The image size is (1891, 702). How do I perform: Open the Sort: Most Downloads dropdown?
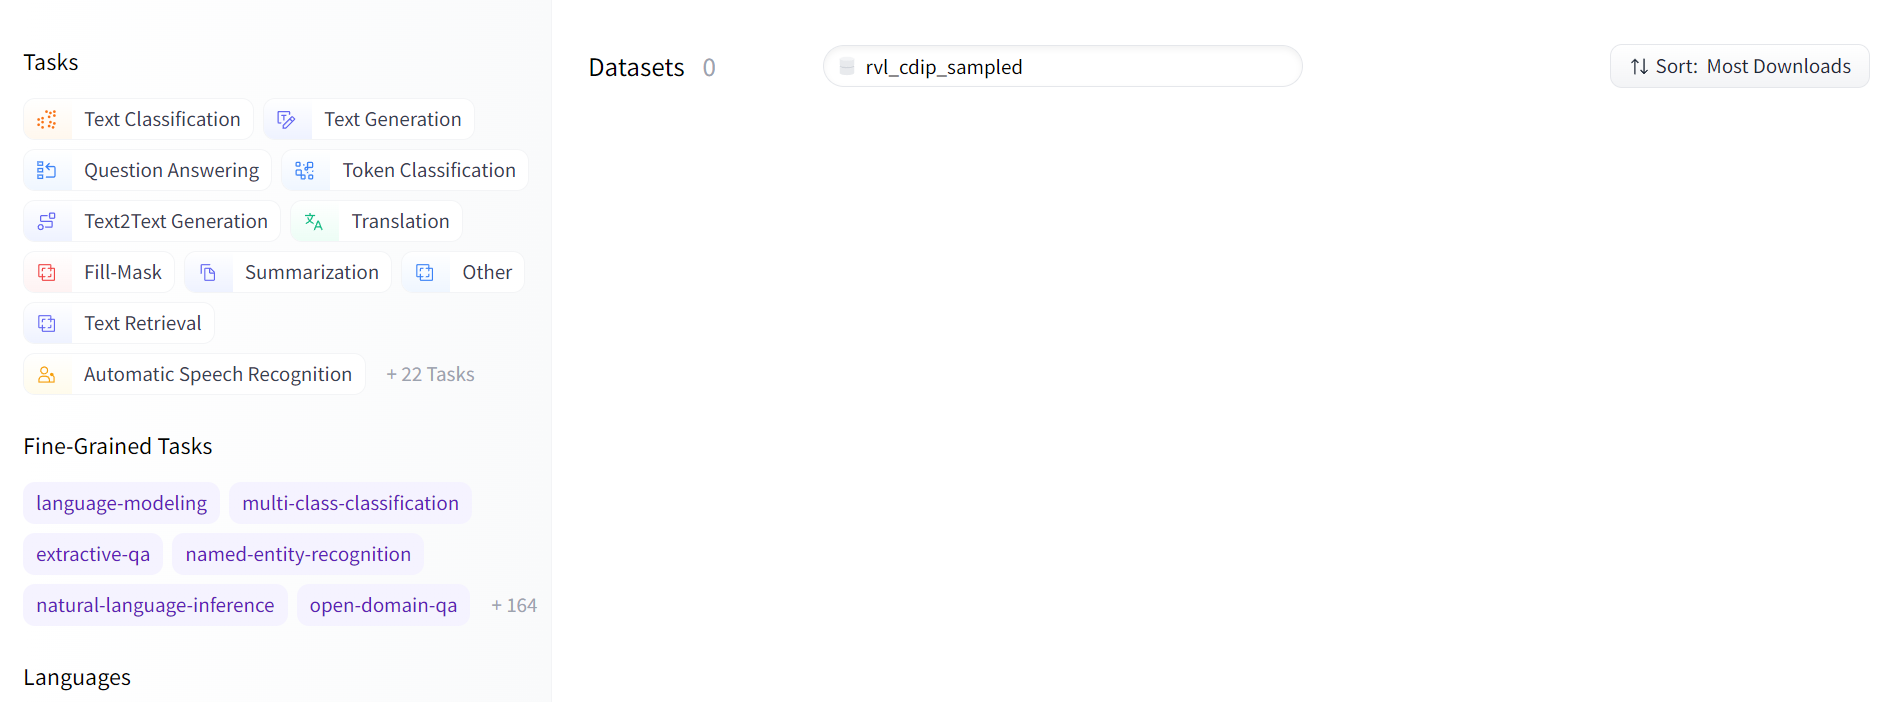pyautogui.click(x=1740, y=66)
